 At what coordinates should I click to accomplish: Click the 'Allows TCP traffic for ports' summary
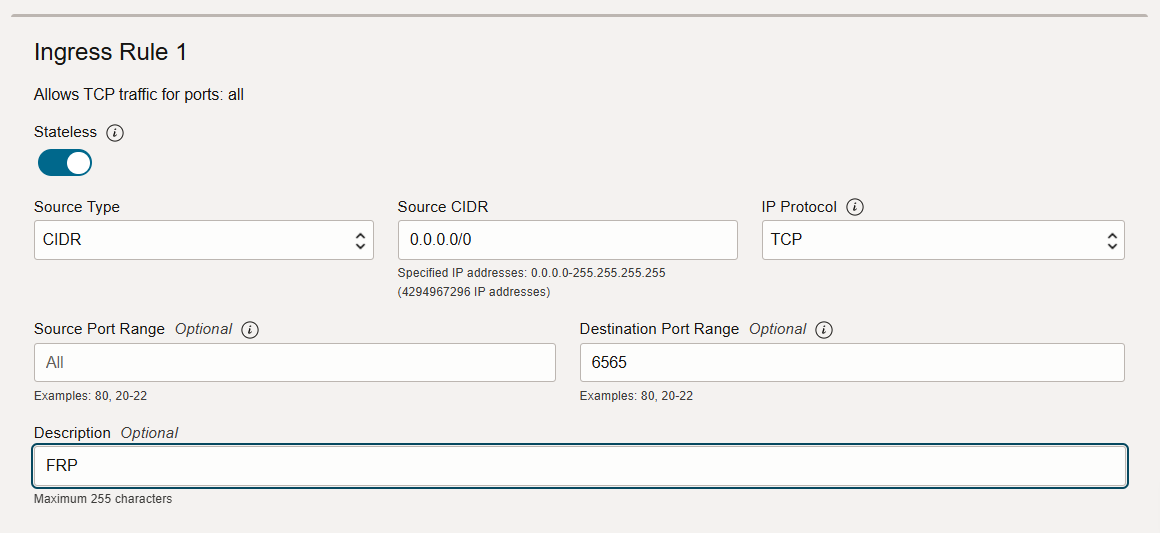coord(139,95)
